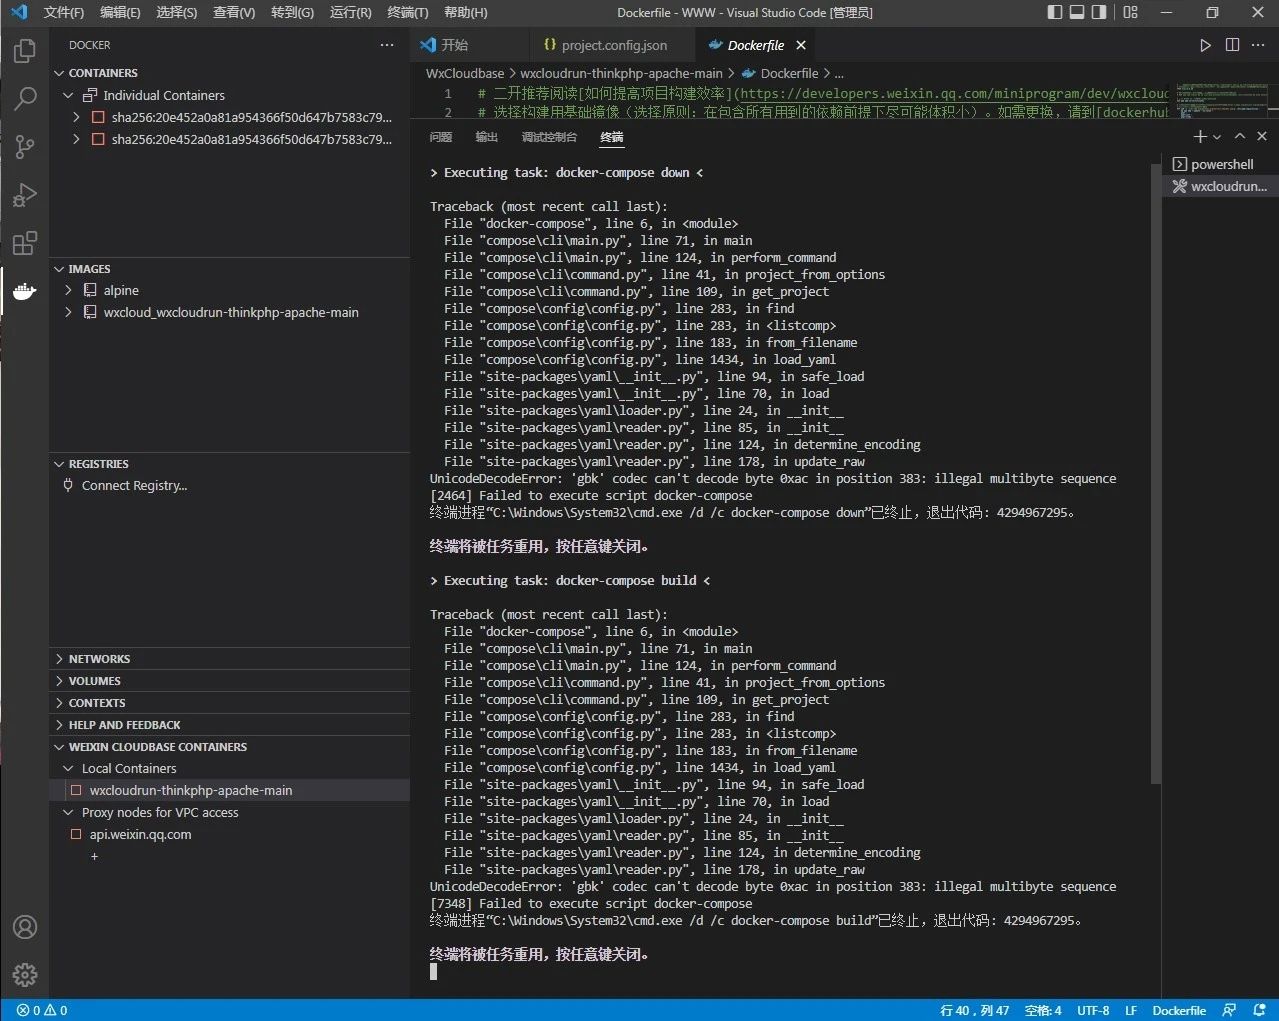Screen dimensions: 1279x1021
Task: Expand the VOLUMES section
Action: [x=59, y=681]
